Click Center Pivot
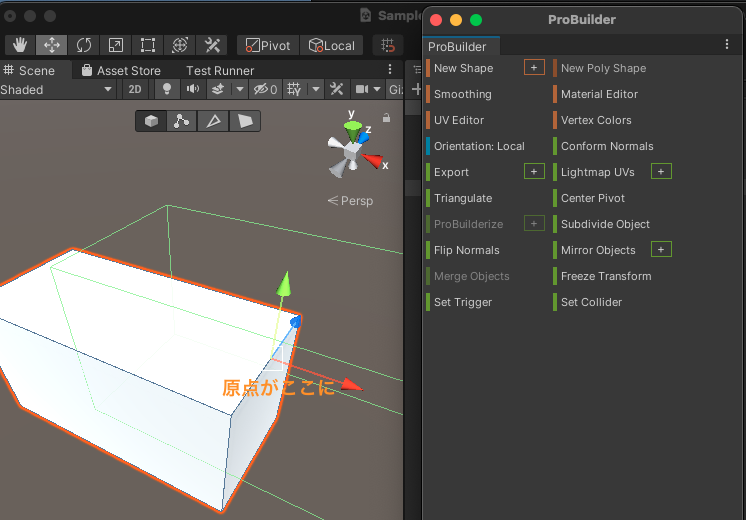746x520 pixels. [593, 198]
